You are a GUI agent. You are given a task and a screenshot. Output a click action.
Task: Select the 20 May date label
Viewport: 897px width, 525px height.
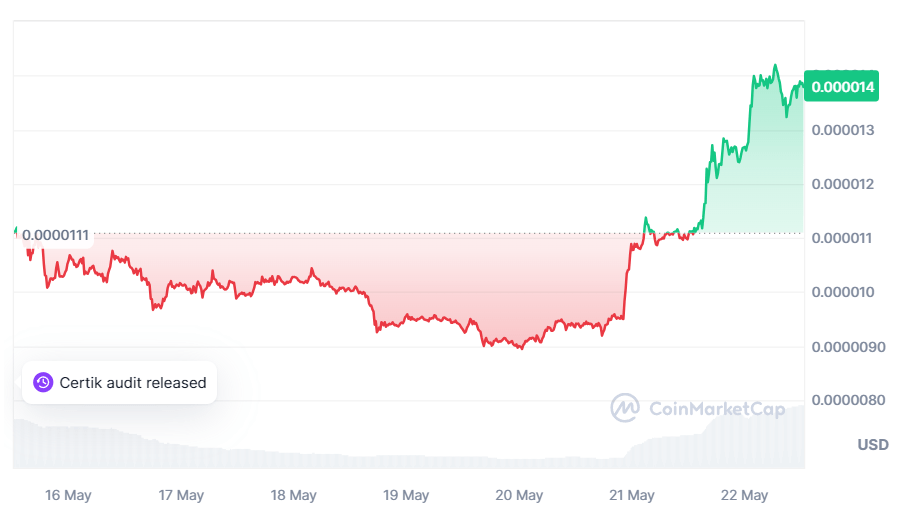tap(519, 495)
